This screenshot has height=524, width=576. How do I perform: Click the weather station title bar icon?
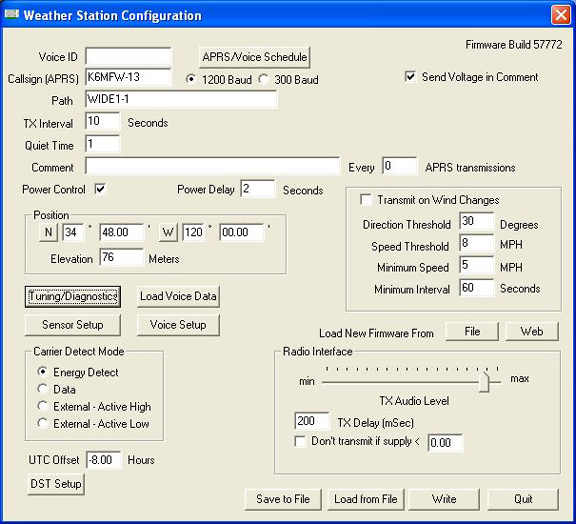(x=11, y=15)
